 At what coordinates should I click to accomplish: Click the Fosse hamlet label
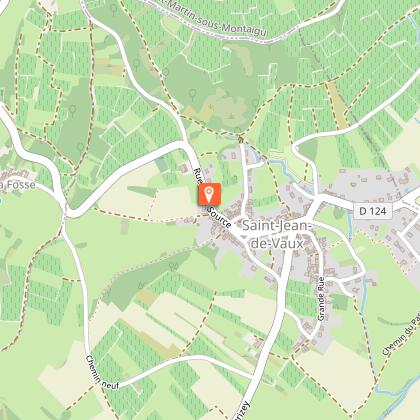click(17, 185)
